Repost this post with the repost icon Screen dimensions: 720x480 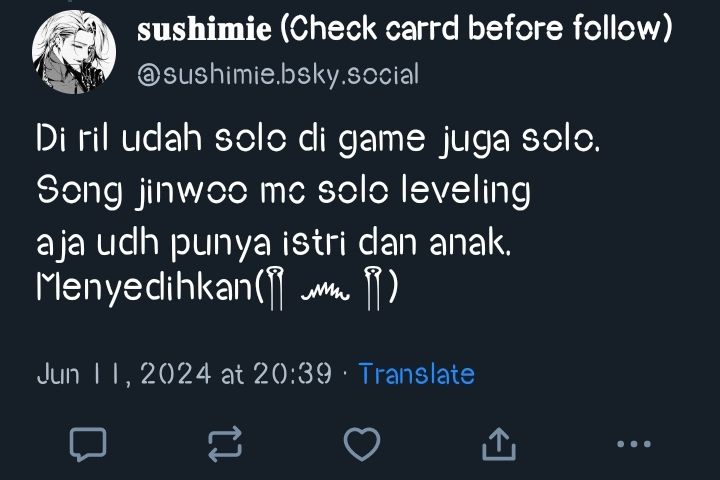click(x=225, y=444)
